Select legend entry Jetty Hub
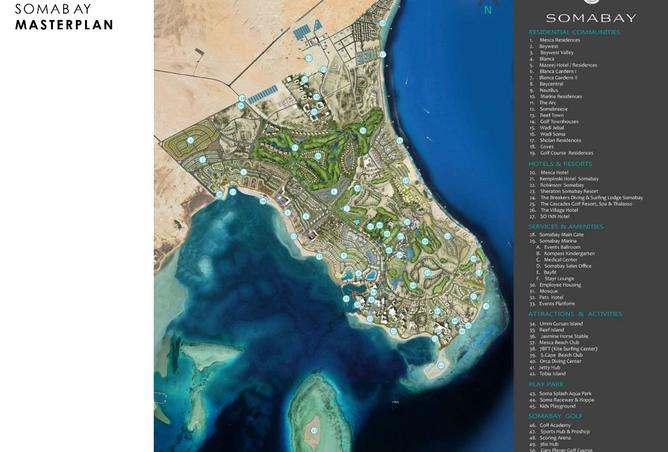The height and width of the screenshot is (452, 668). (545, 367)
